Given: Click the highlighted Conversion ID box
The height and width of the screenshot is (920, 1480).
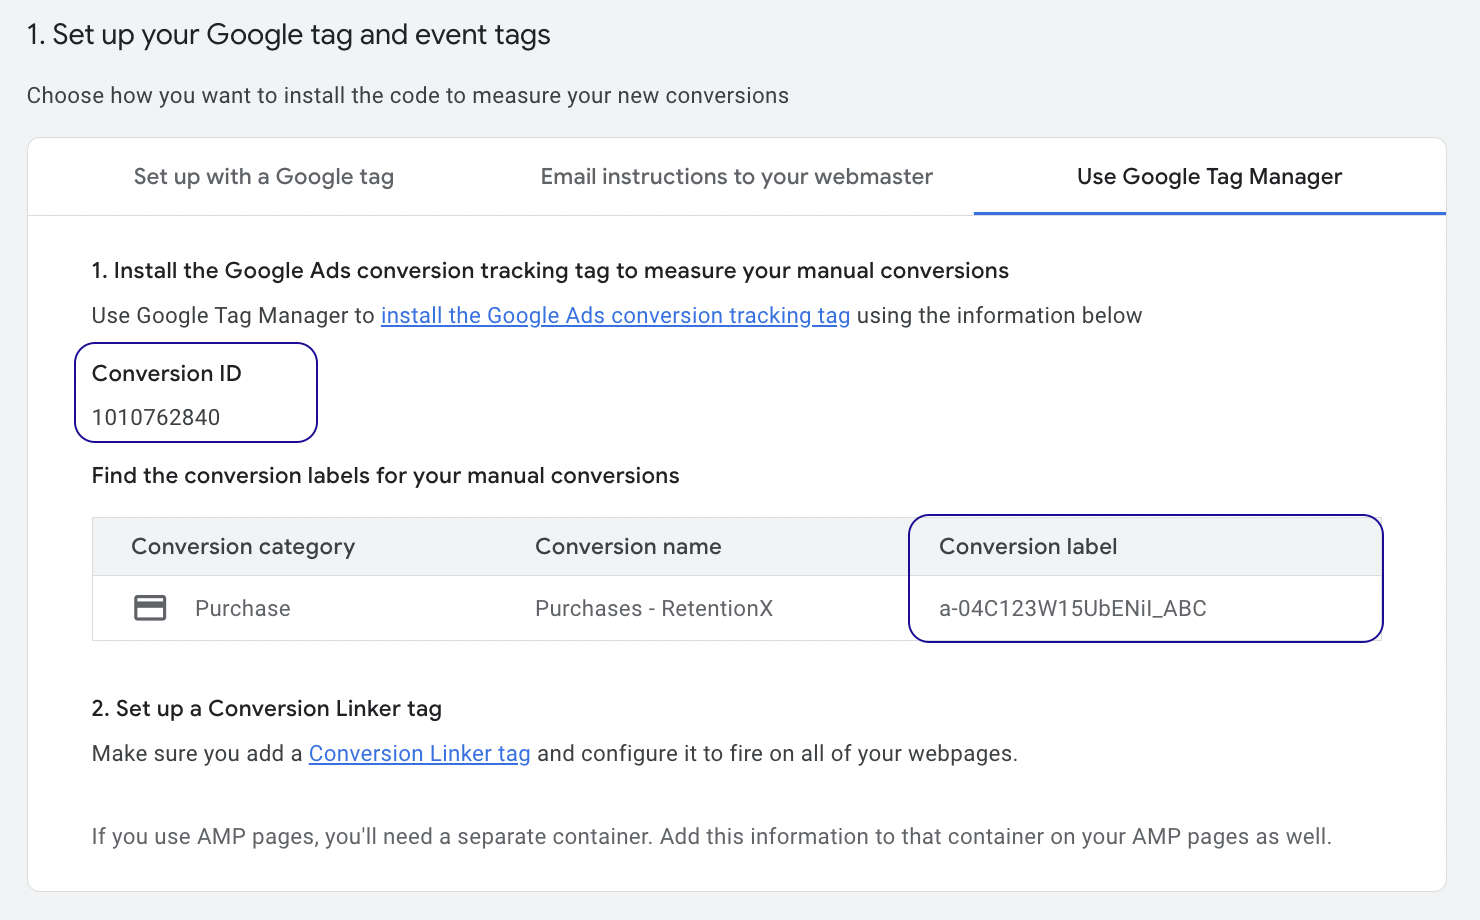Looking at the screenshot, I should pos(195,392).
